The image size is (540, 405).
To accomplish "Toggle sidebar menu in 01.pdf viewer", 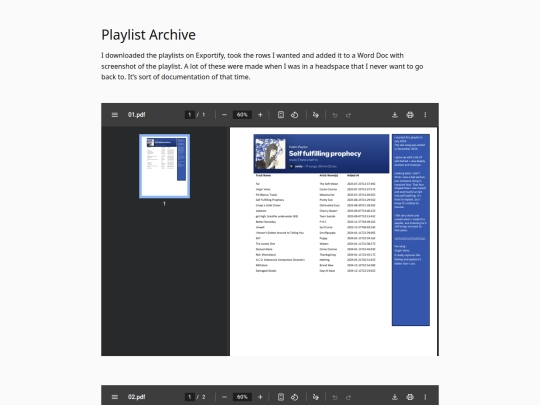I will point(115,115).
